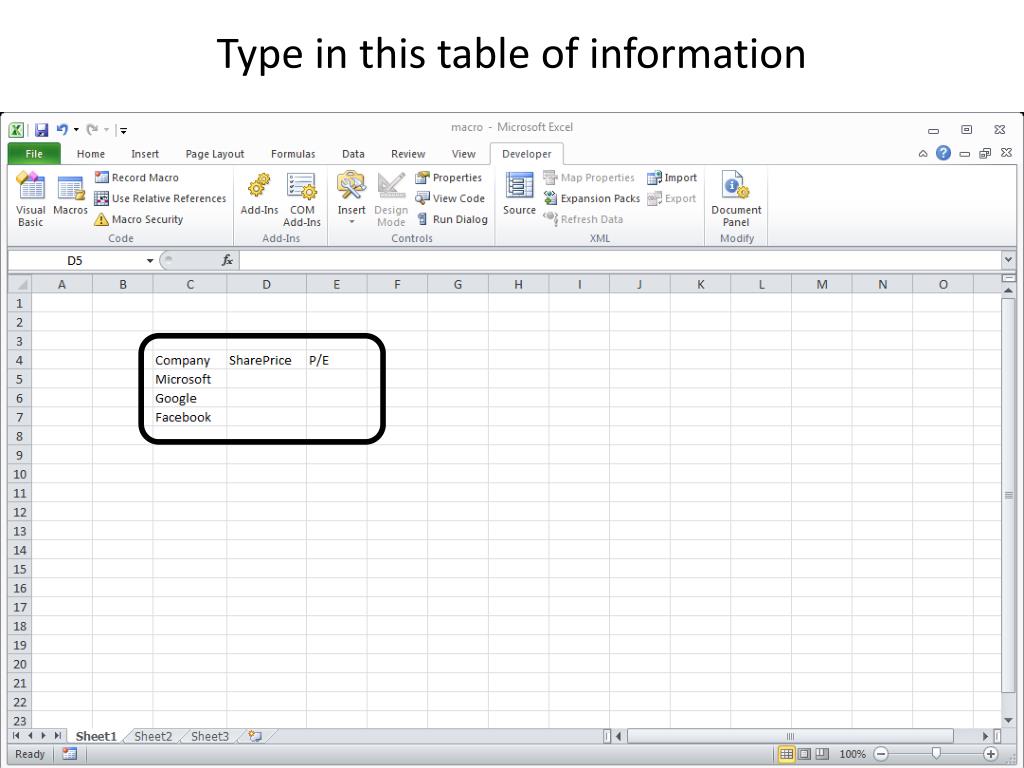Open Macro Security settings
1024x768 pixels.
(138, 219)
